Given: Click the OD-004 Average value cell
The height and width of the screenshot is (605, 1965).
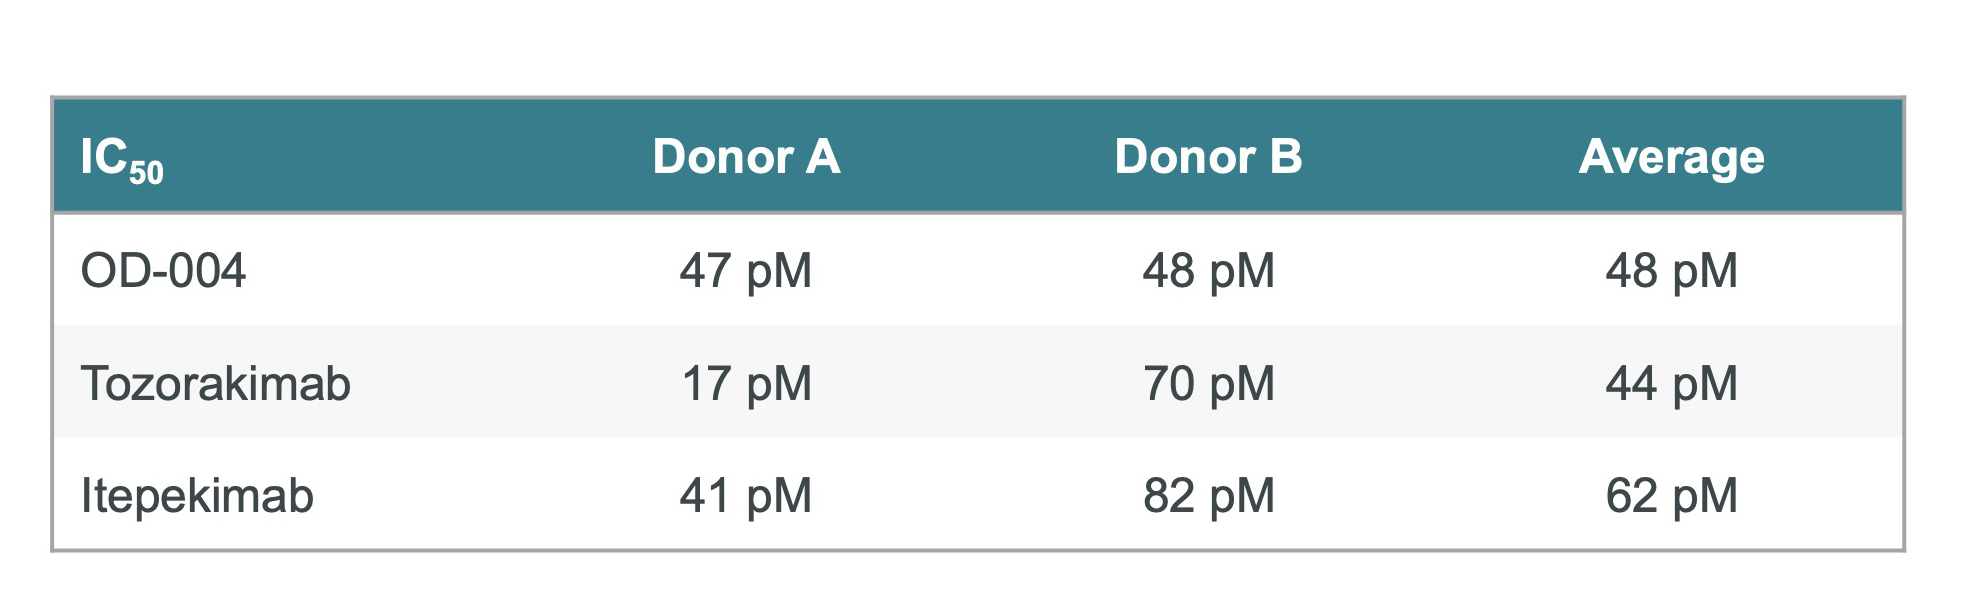Looking at the screenshot, I should click(x=1671, y=271).
